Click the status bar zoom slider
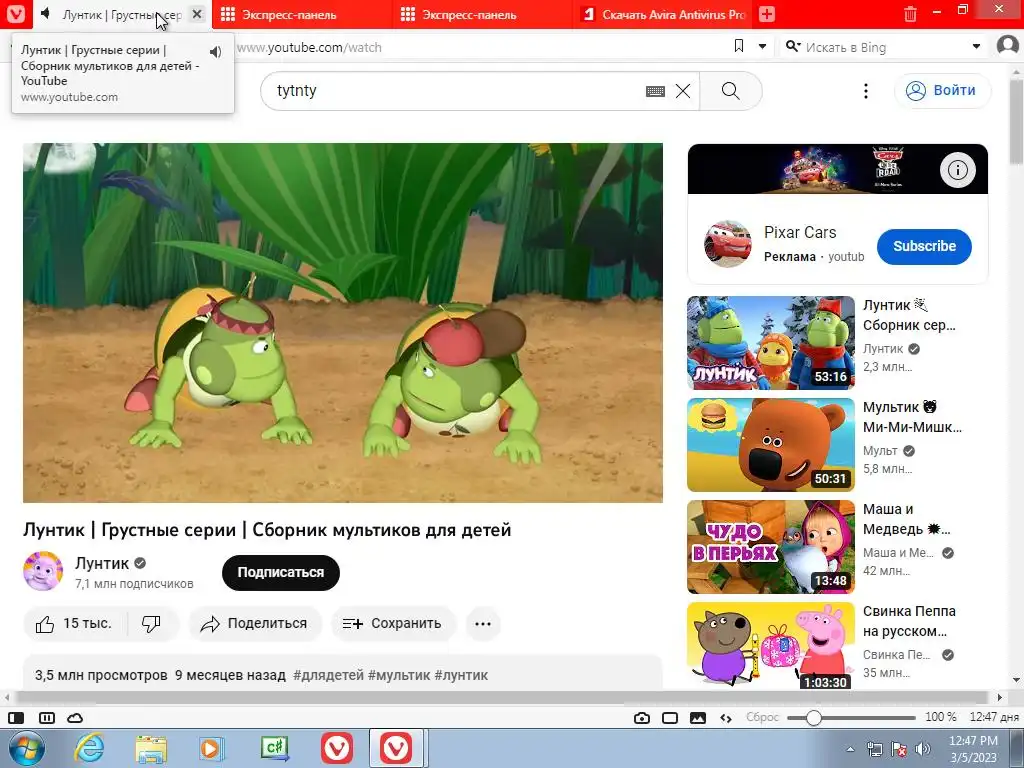1024x768 pixels. coord(851,718)
